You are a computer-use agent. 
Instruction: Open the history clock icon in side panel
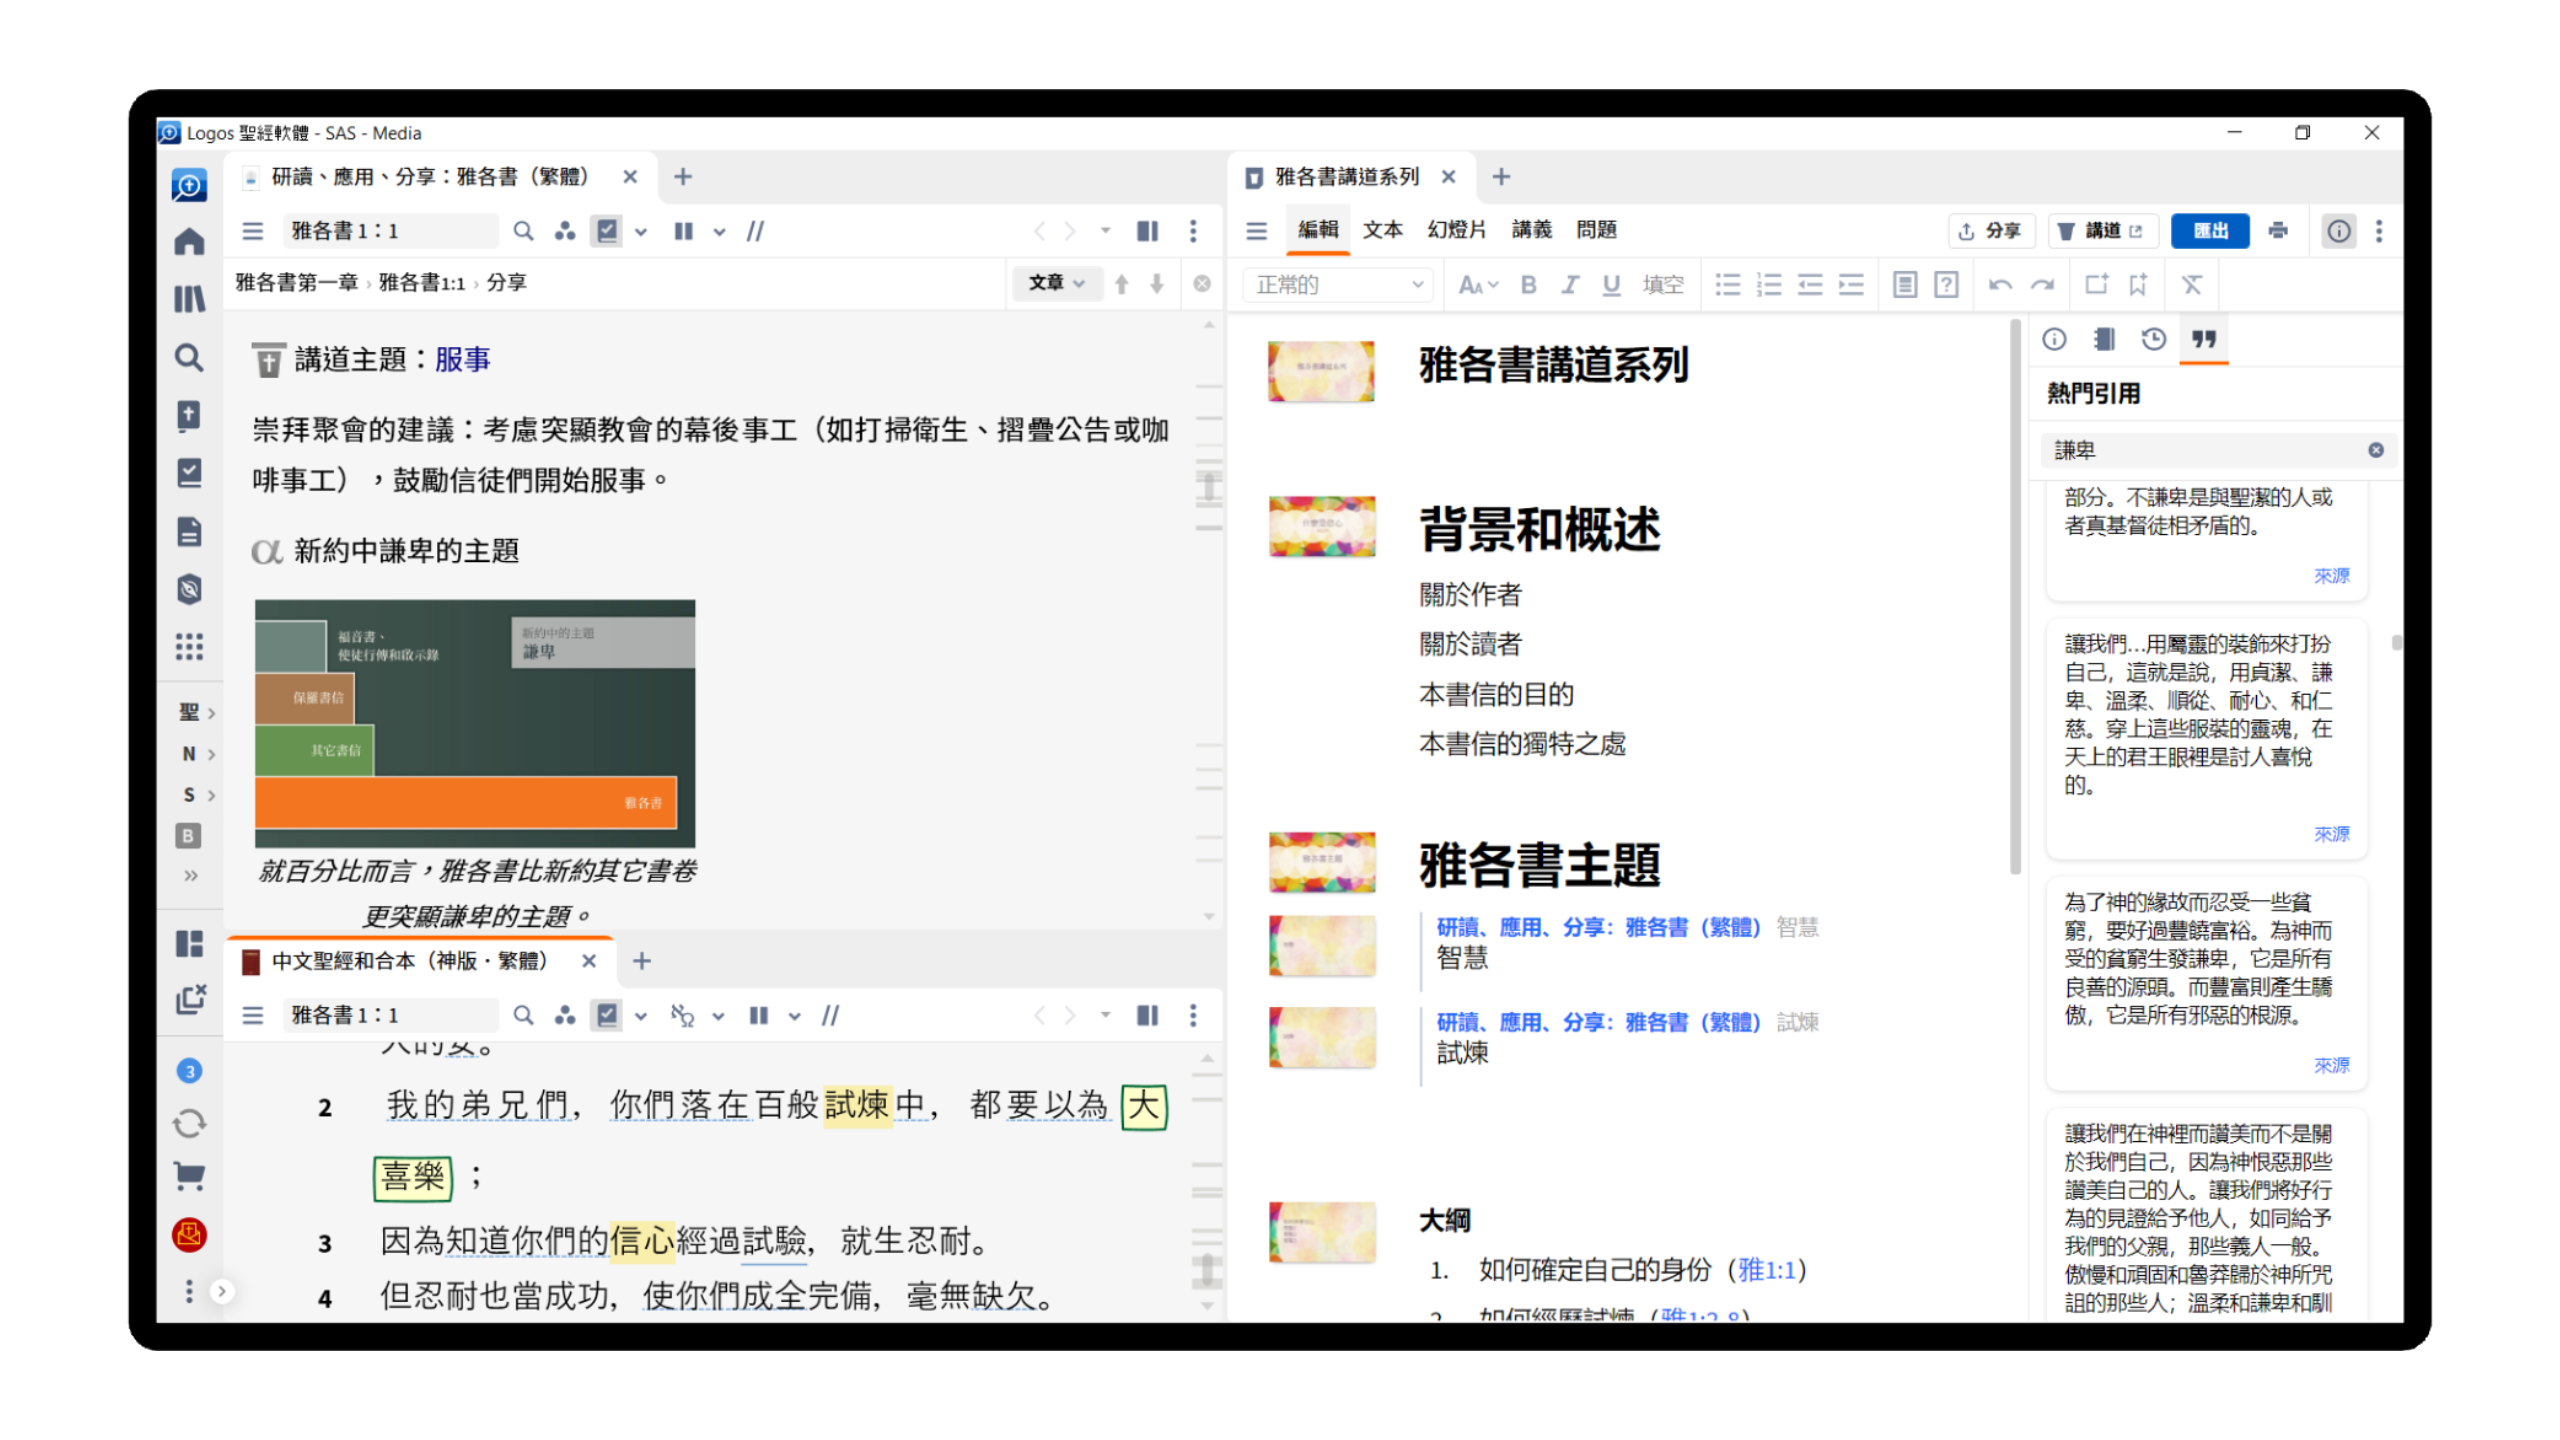tap(2153, 339)
